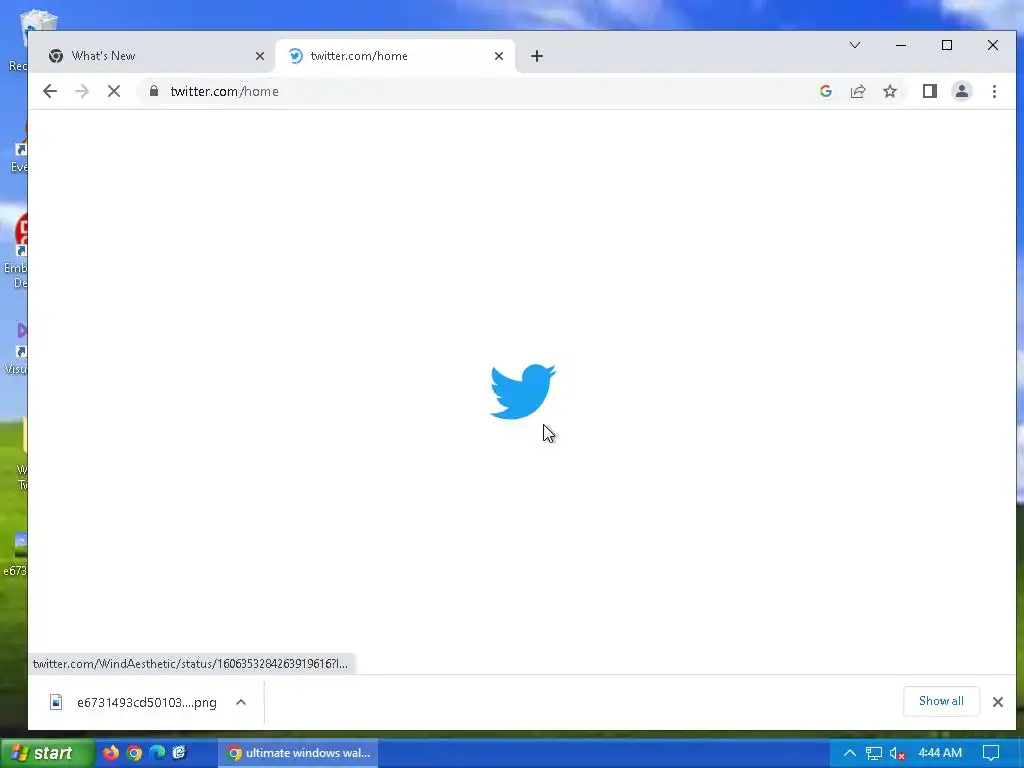Screen dimensions: 1024x768
Task: Click the Twitter bird logo
Action: [x=522, y=391]
